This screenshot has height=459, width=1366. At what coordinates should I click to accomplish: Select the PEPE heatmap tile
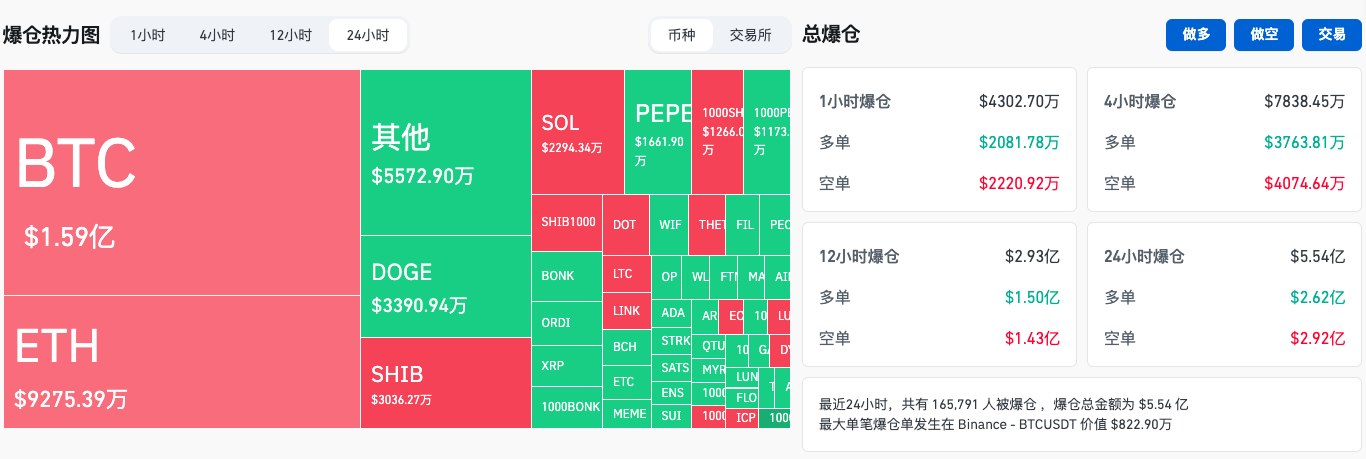point(657,132)
